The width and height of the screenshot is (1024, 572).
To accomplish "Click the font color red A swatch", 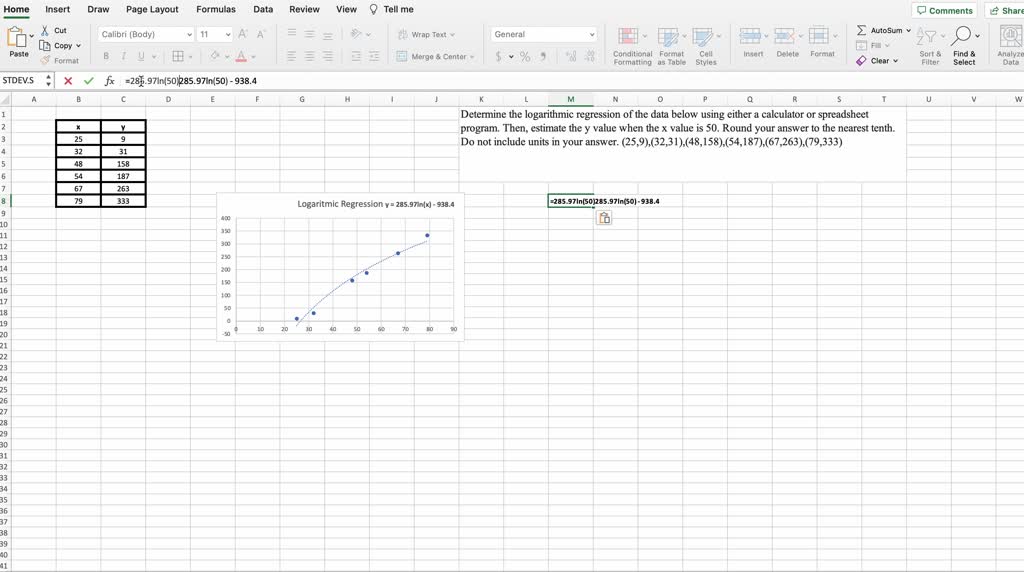I will 241,57.
